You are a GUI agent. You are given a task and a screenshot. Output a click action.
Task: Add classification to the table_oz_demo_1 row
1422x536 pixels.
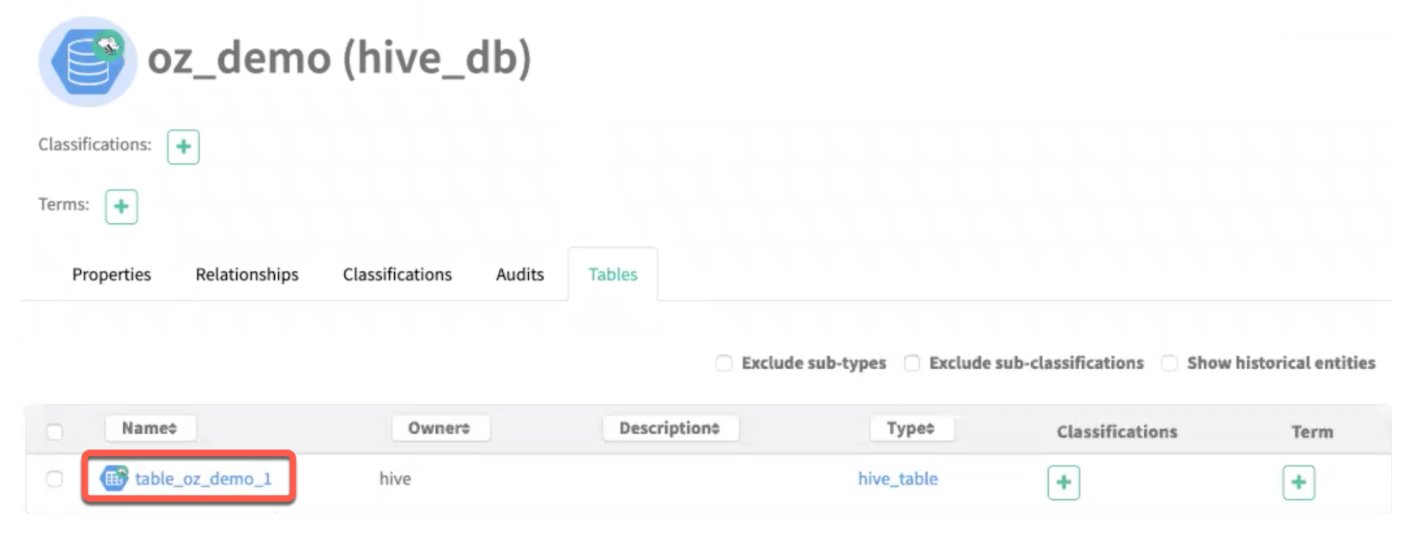(1063, 483)
